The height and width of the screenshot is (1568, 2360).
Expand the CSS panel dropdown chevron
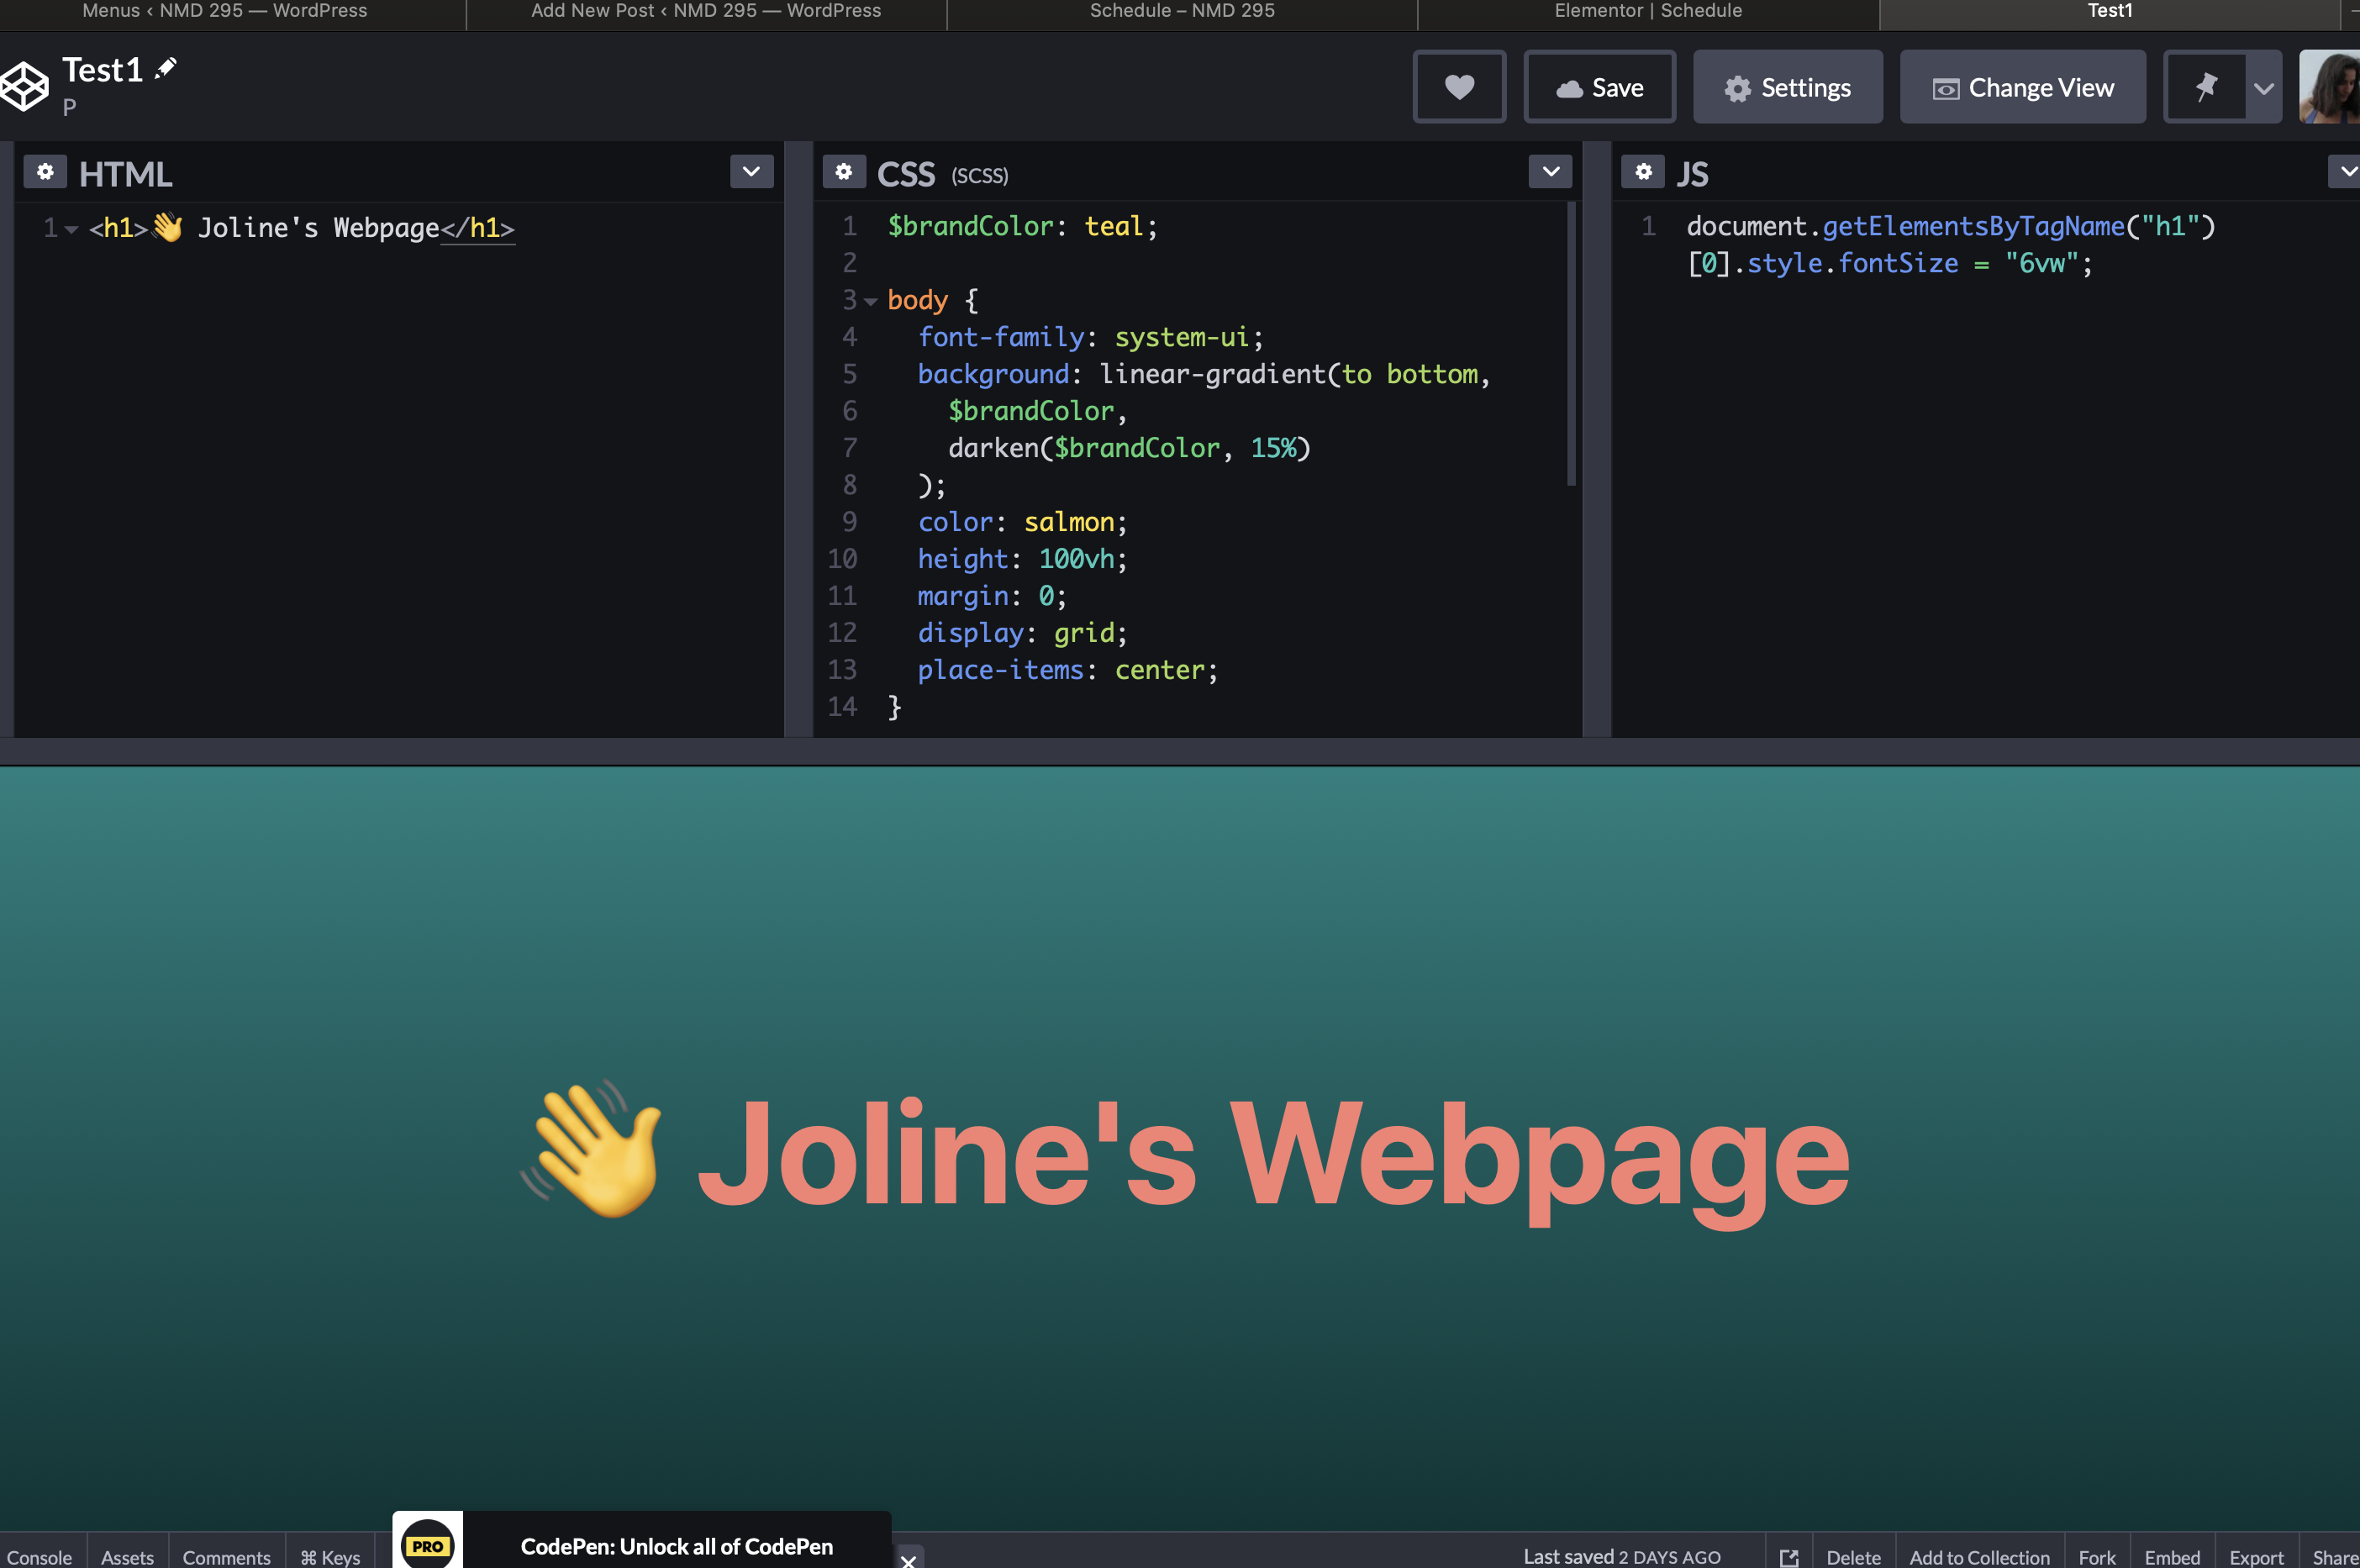tap(1550, 172)
